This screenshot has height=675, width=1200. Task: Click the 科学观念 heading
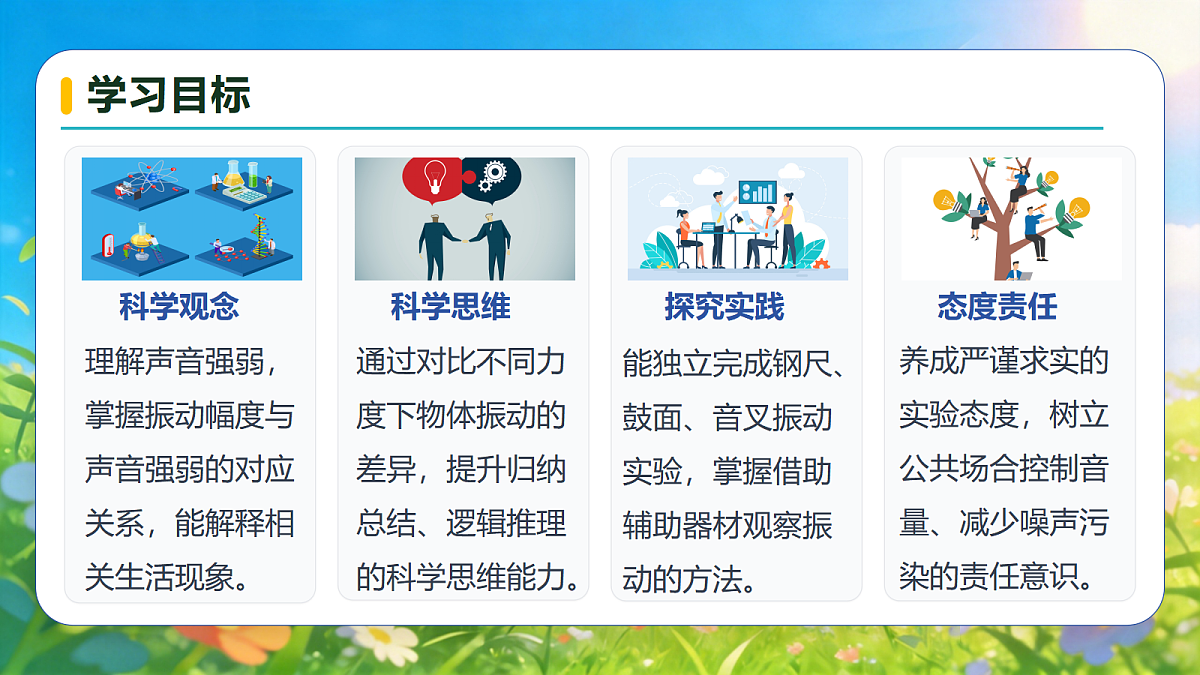[x=179, y=307]
